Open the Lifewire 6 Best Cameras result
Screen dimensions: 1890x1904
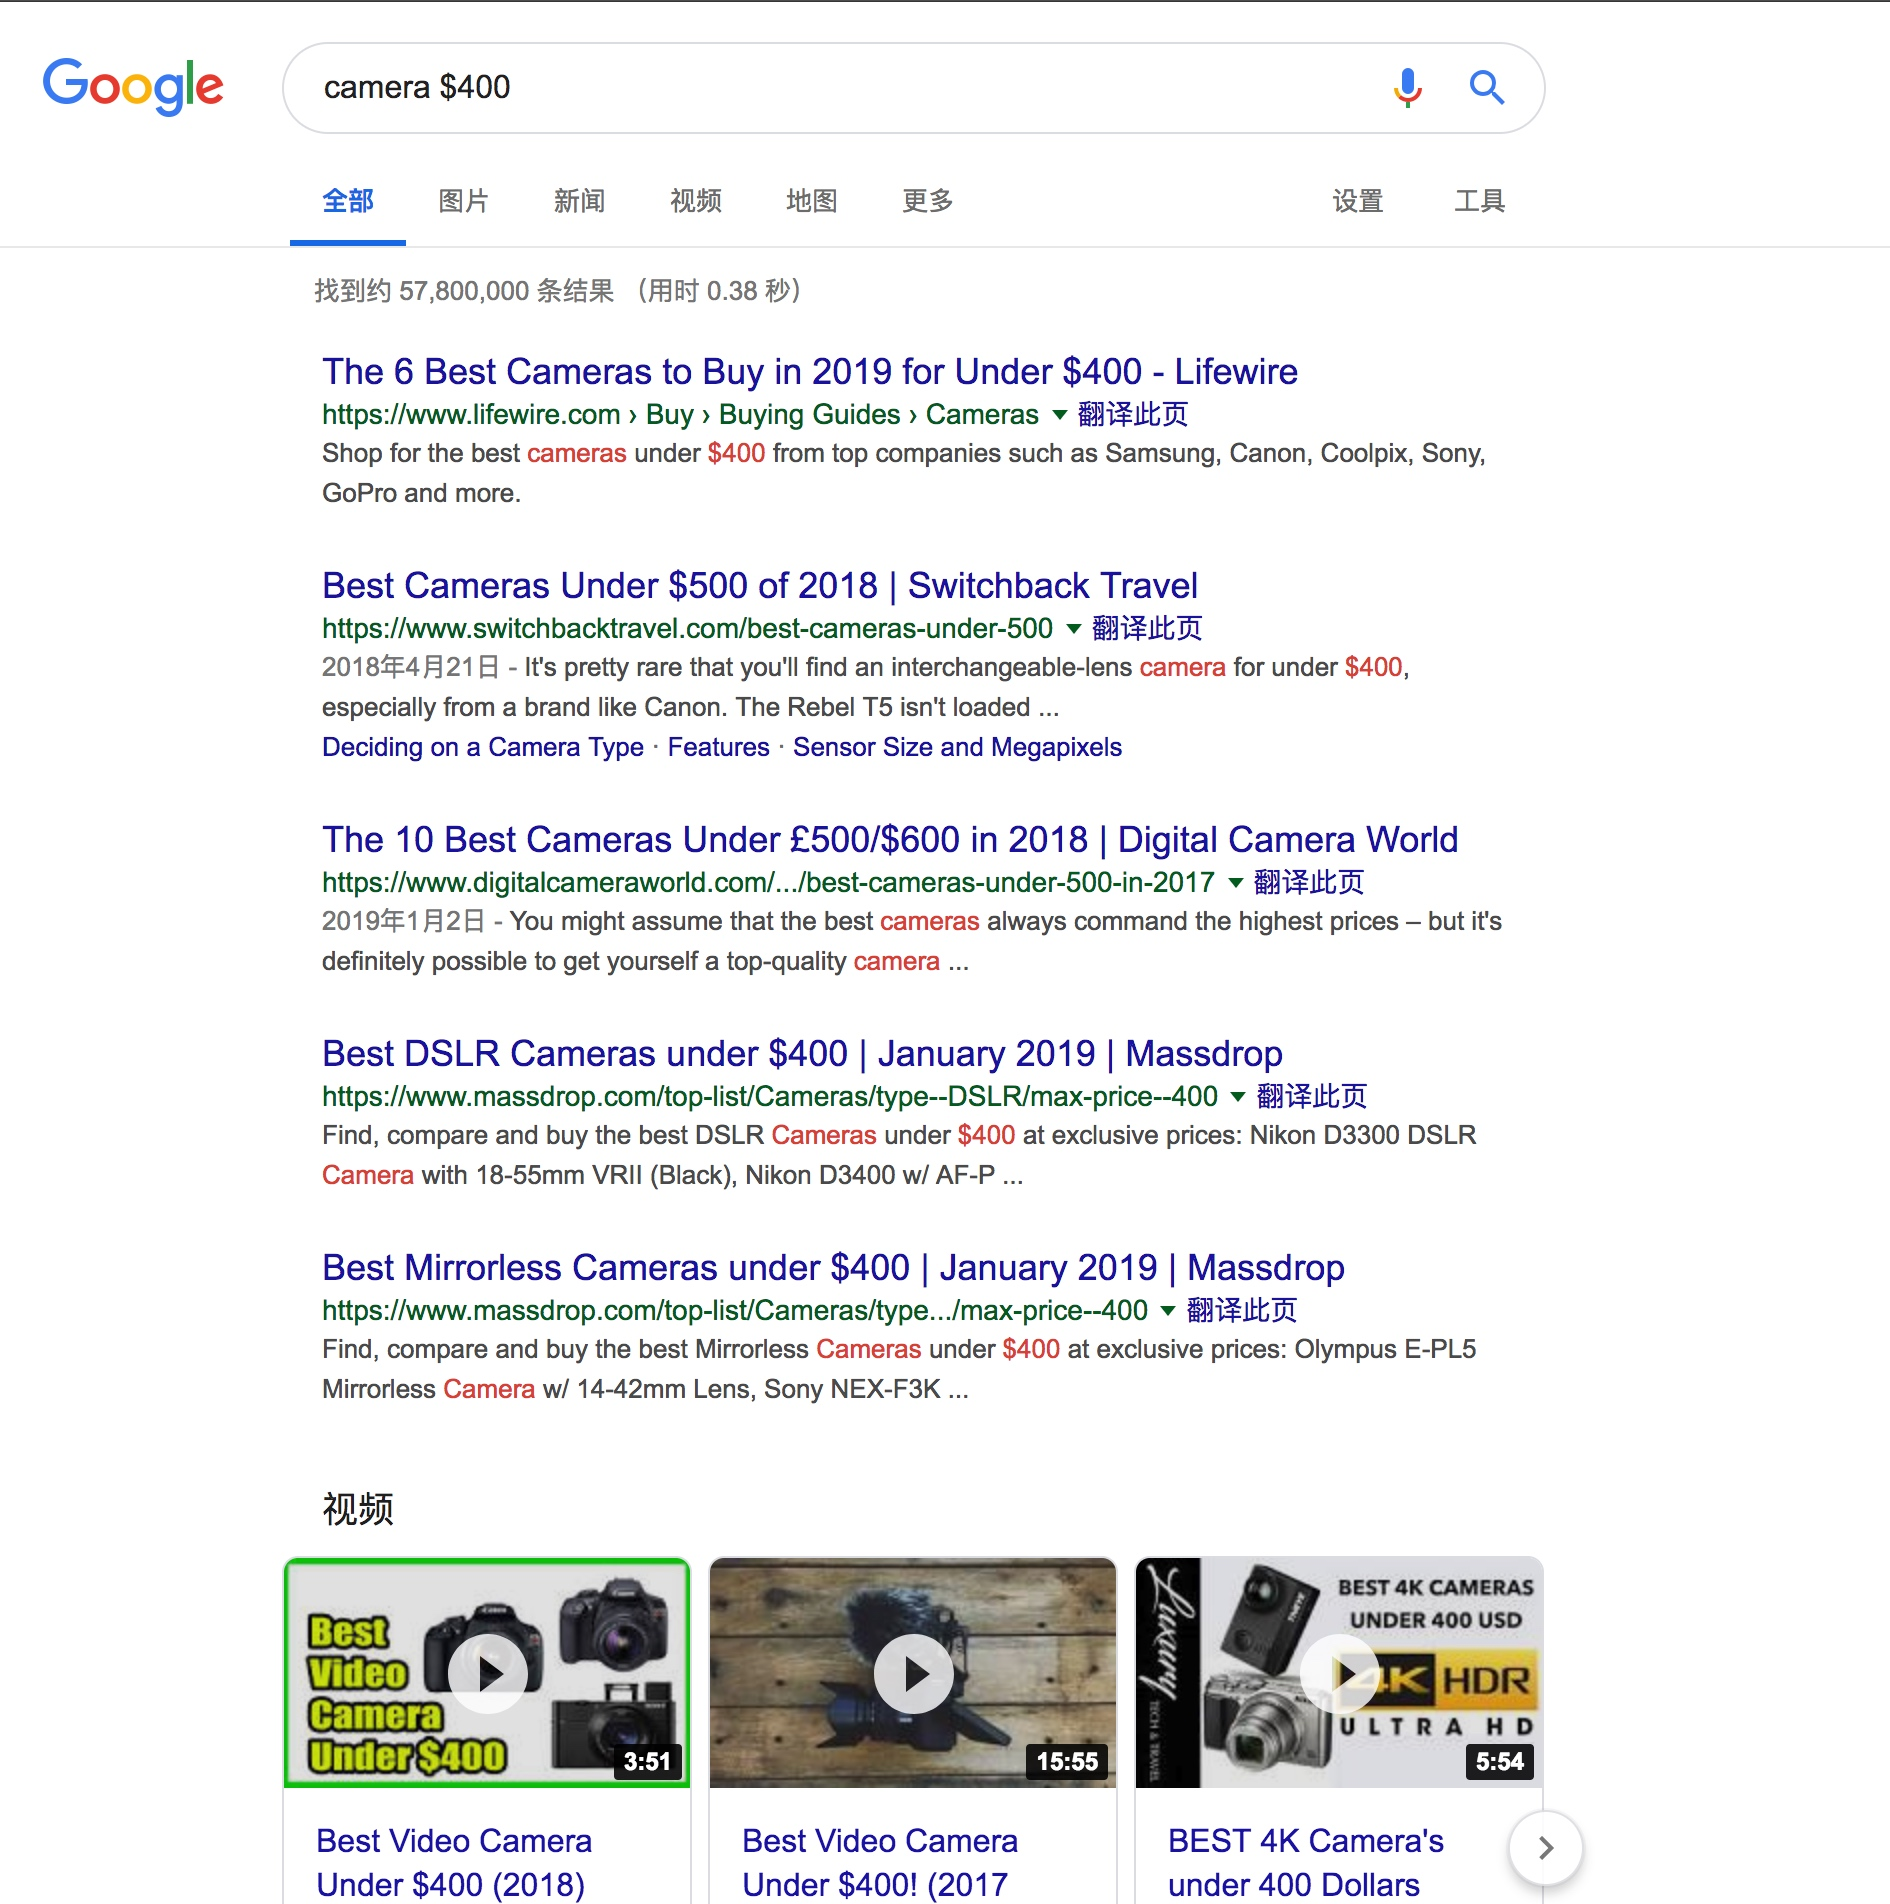pos(810,371)
